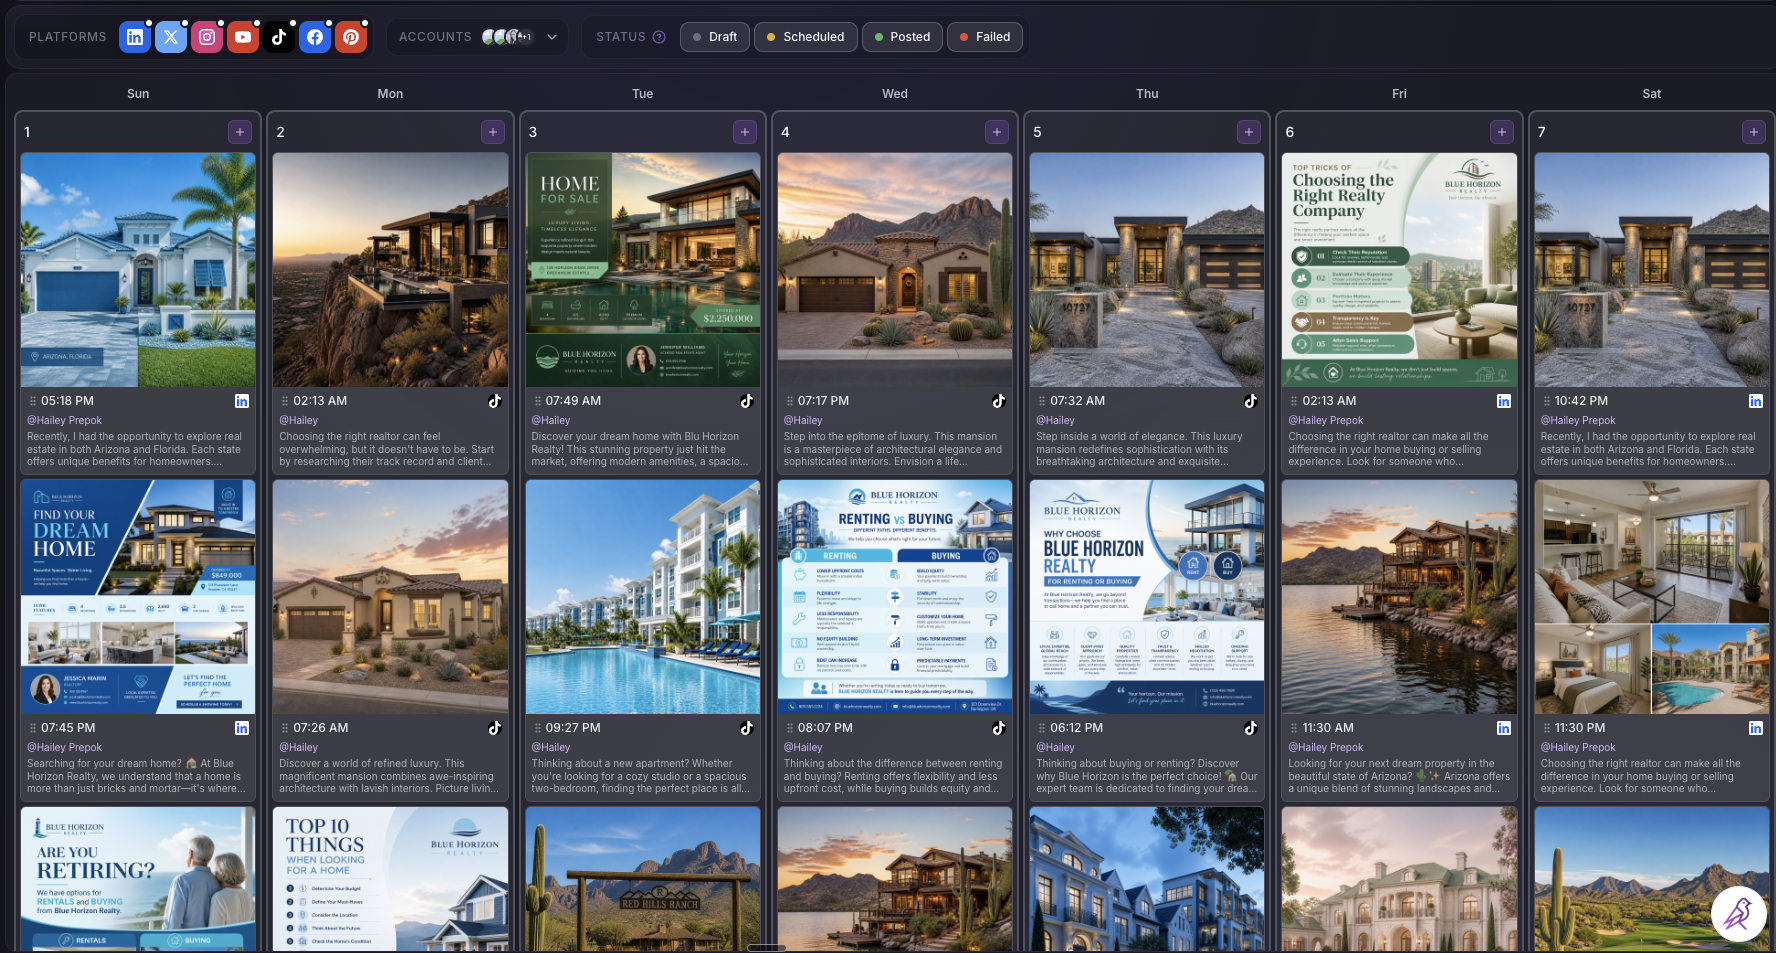Add a post on Thursday day 5
The width and height of the screenshot is (1776, 953).
(x=1249, y=132)
